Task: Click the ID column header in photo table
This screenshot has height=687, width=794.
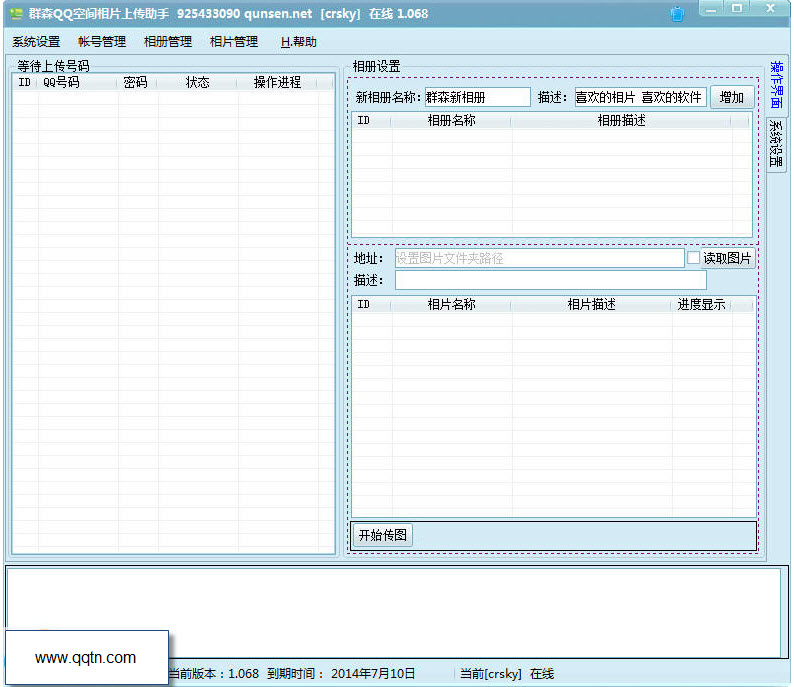Action: click(x=371, y=304)
